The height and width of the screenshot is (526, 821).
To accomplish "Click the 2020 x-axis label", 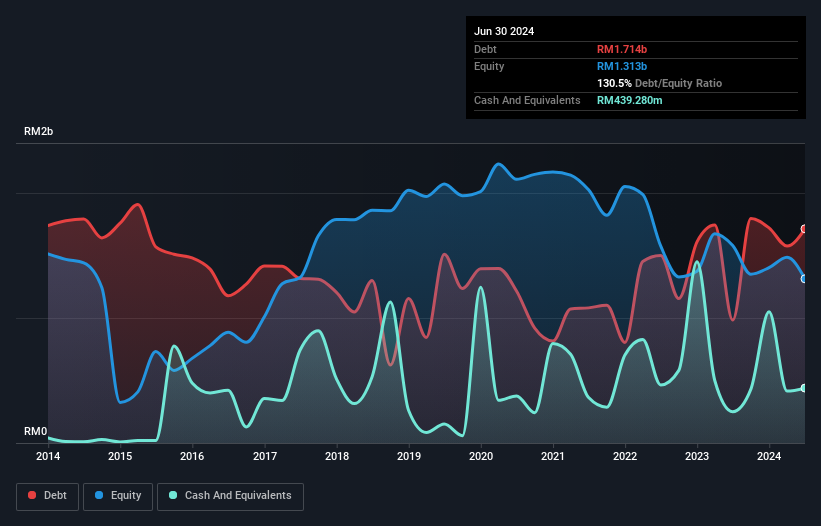I will (481, 456).
